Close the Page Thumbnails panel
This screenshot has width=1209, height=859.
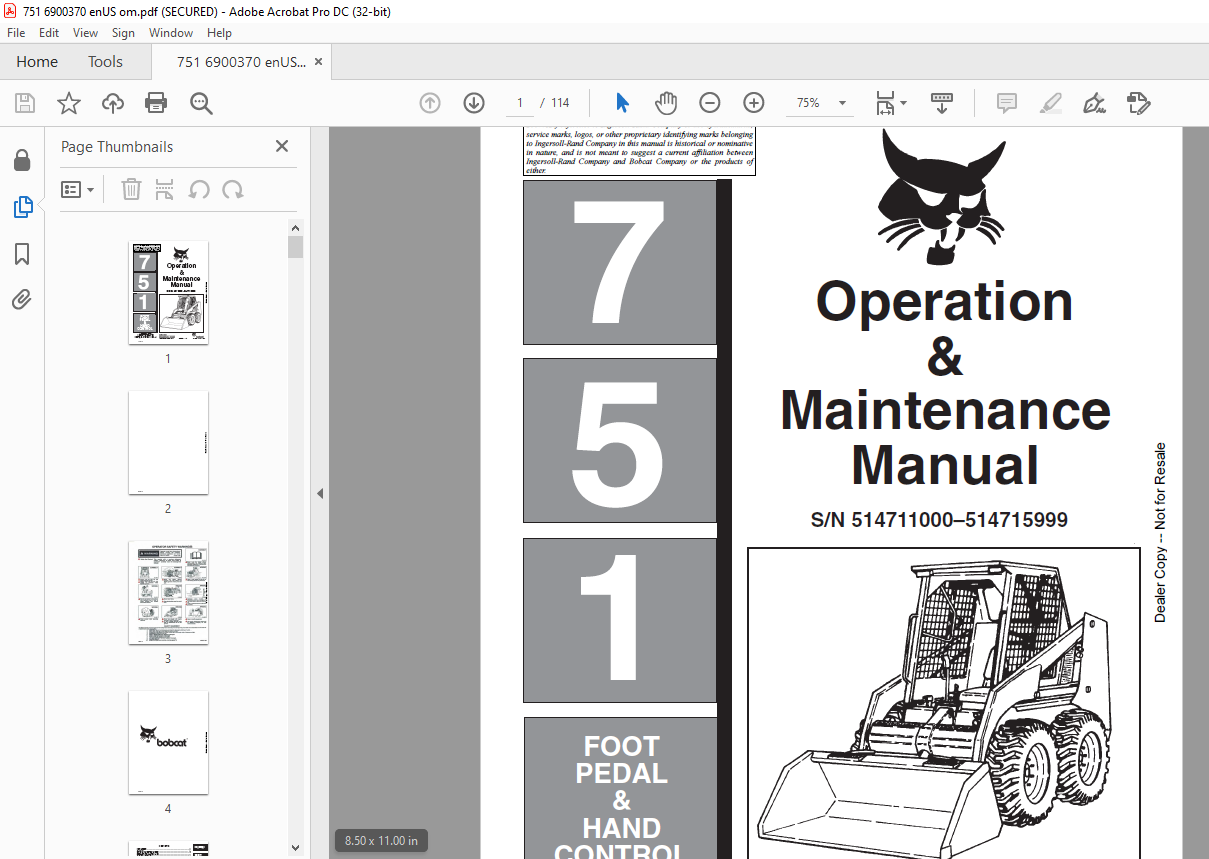282,146
